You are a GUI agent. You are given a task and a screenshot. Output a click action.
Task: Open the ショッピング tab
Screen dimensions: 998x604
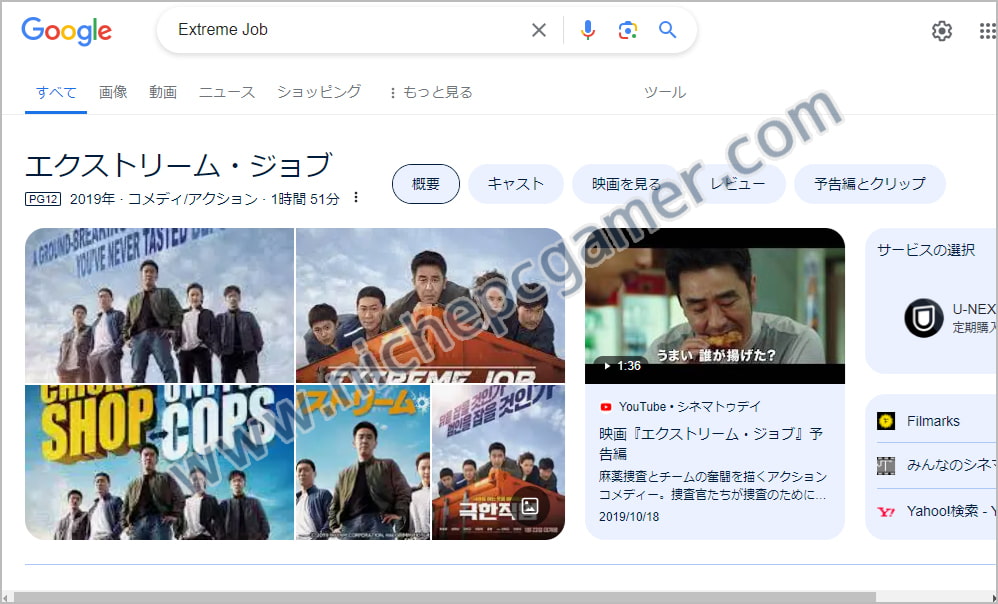pos(319,92)
